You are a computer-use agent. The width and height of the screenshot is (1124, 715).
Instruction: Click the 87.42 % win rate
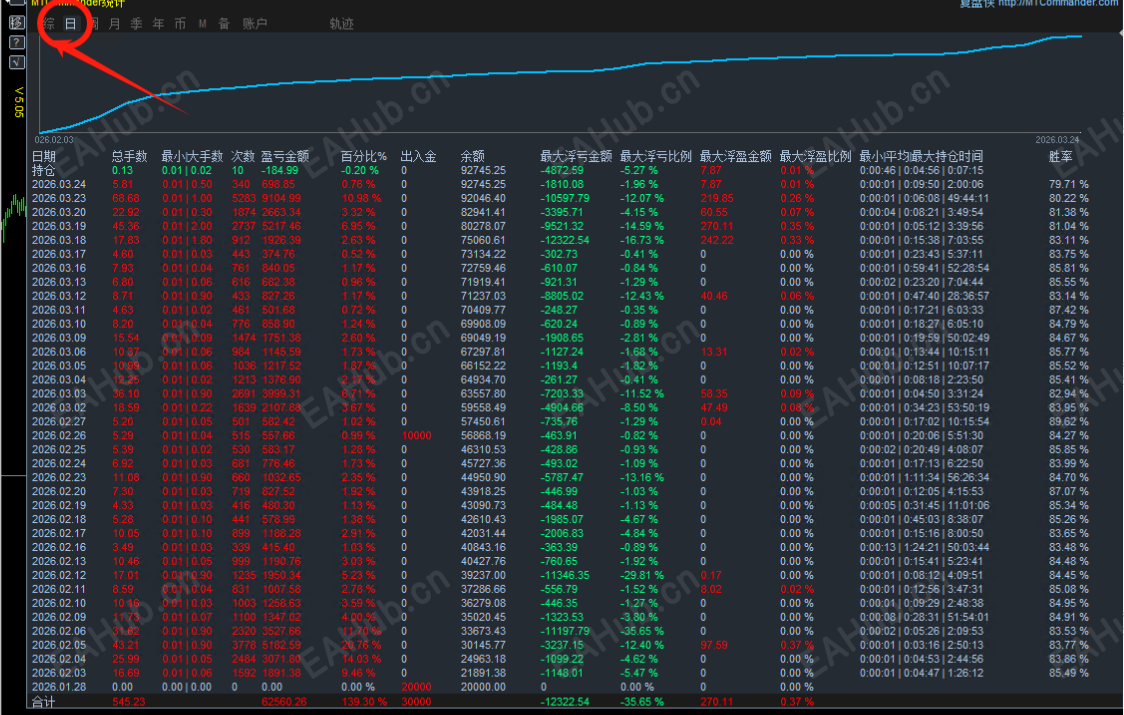click(x=1069, y=310)
